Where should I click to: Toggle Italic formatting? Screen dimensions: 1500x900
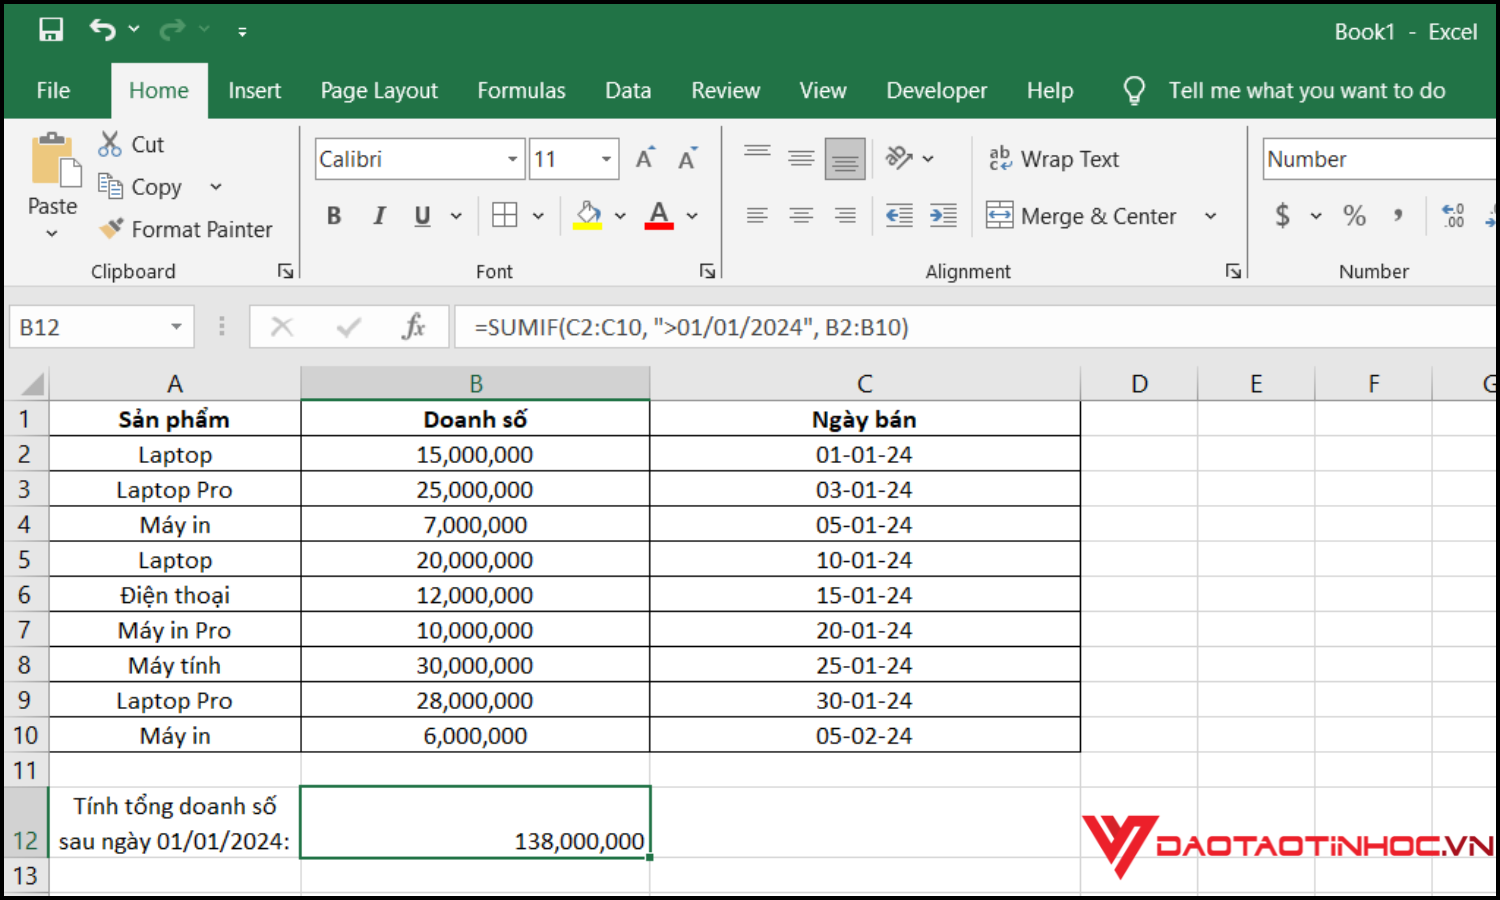pyautogui.click(x=379, y=216)
